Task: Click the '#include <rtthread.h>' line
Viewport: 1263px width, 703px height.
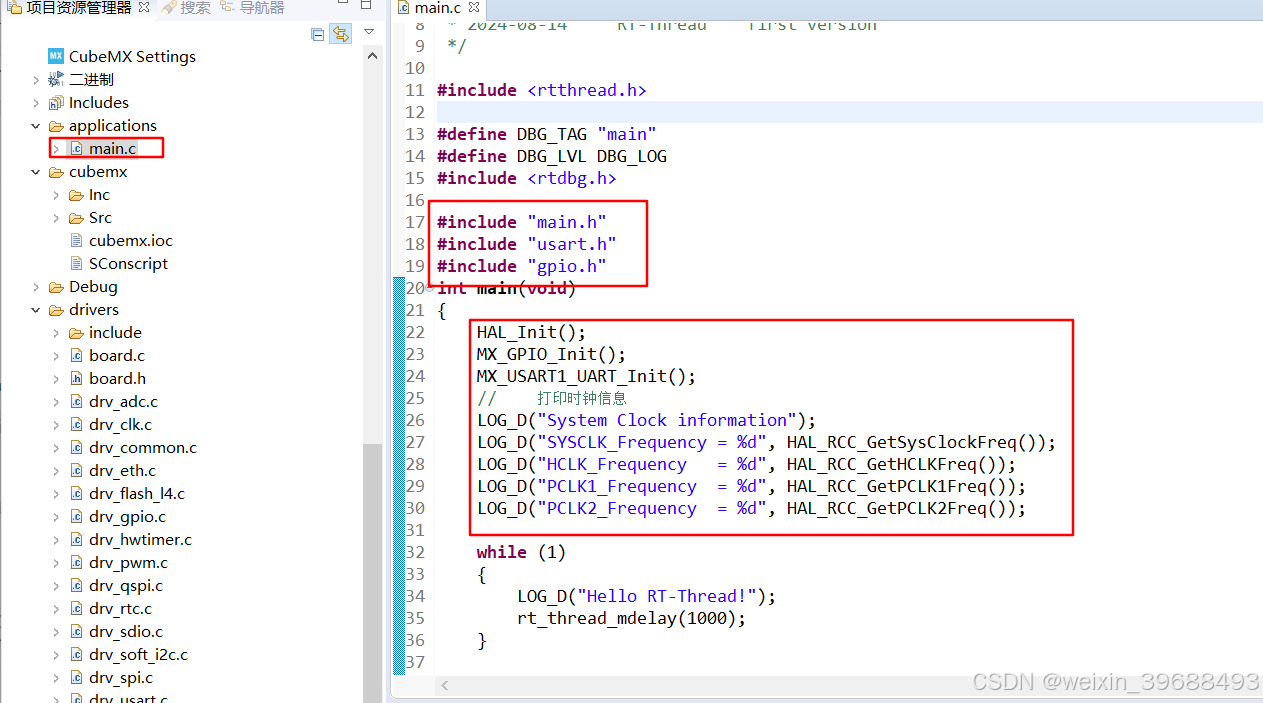Action: click(541, 90)
